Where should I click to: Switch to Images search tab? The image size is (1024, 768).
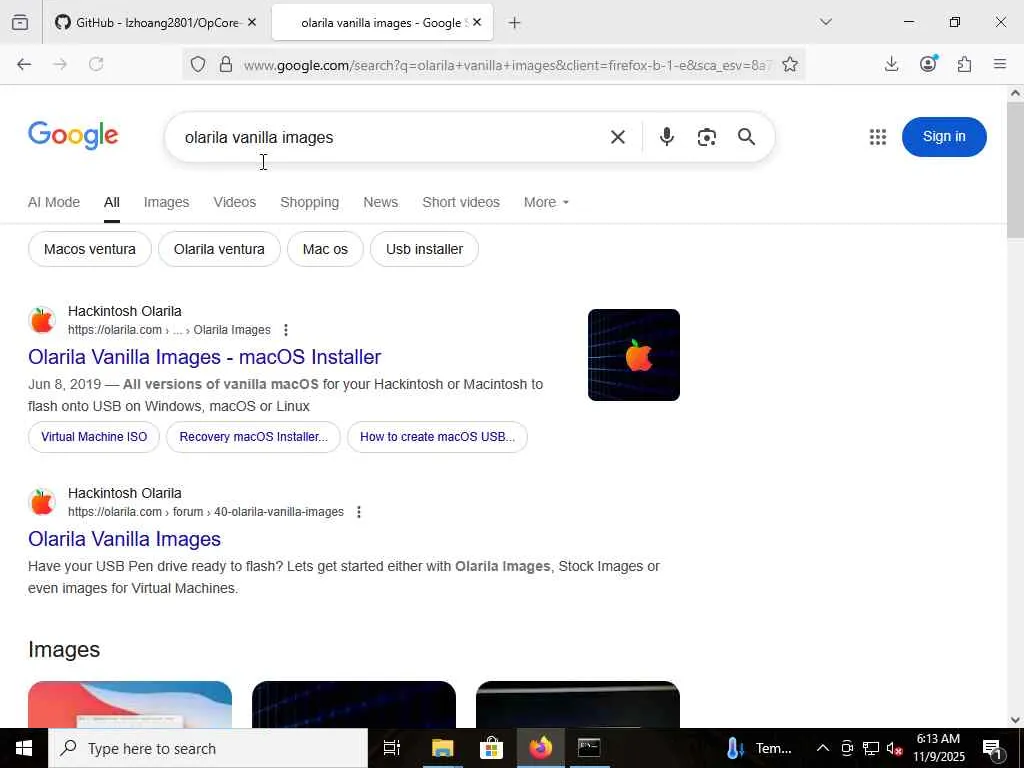167,202
